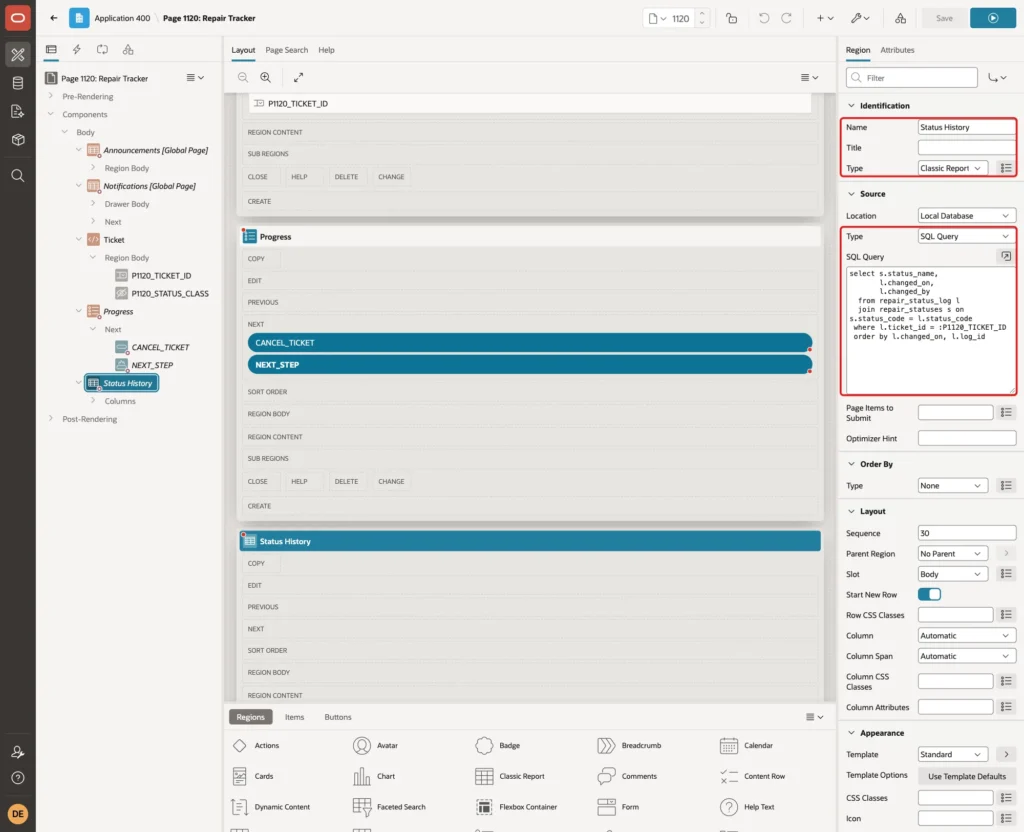Select the Buttons gallery tab

(338, 717)
